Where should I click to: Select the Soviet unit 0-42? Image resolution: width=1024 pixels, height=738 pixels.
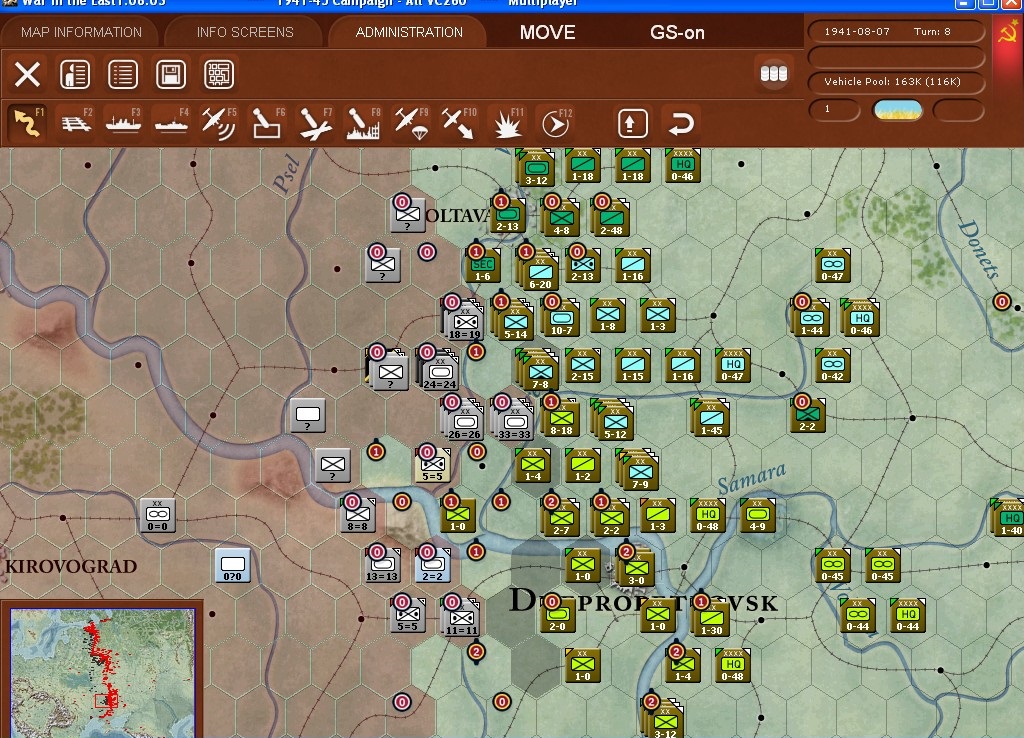pos(833,366)
